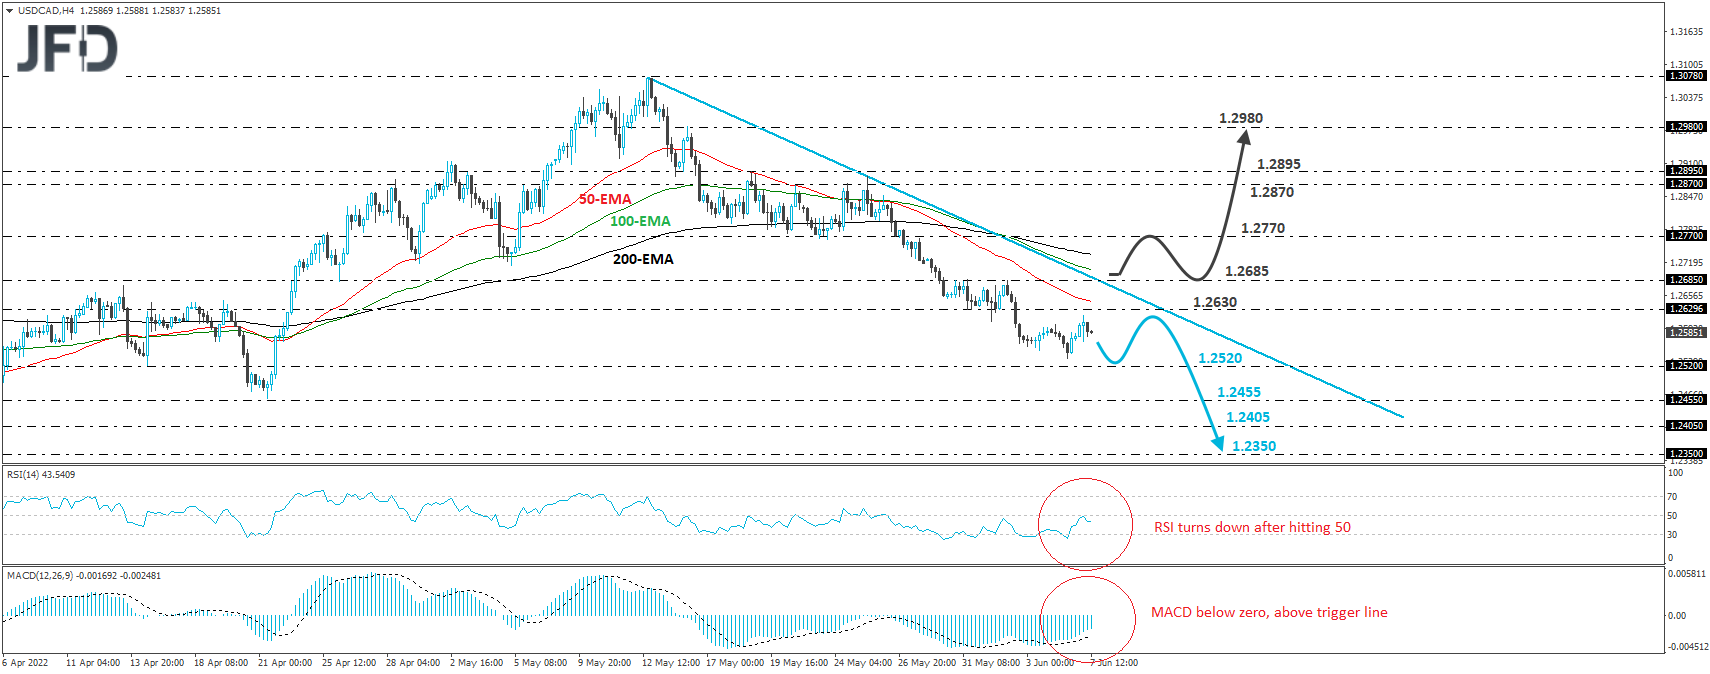
Task: Click the 1.25200 price tag on axis
Action: pyautogui.click(x=1686, y=366)
